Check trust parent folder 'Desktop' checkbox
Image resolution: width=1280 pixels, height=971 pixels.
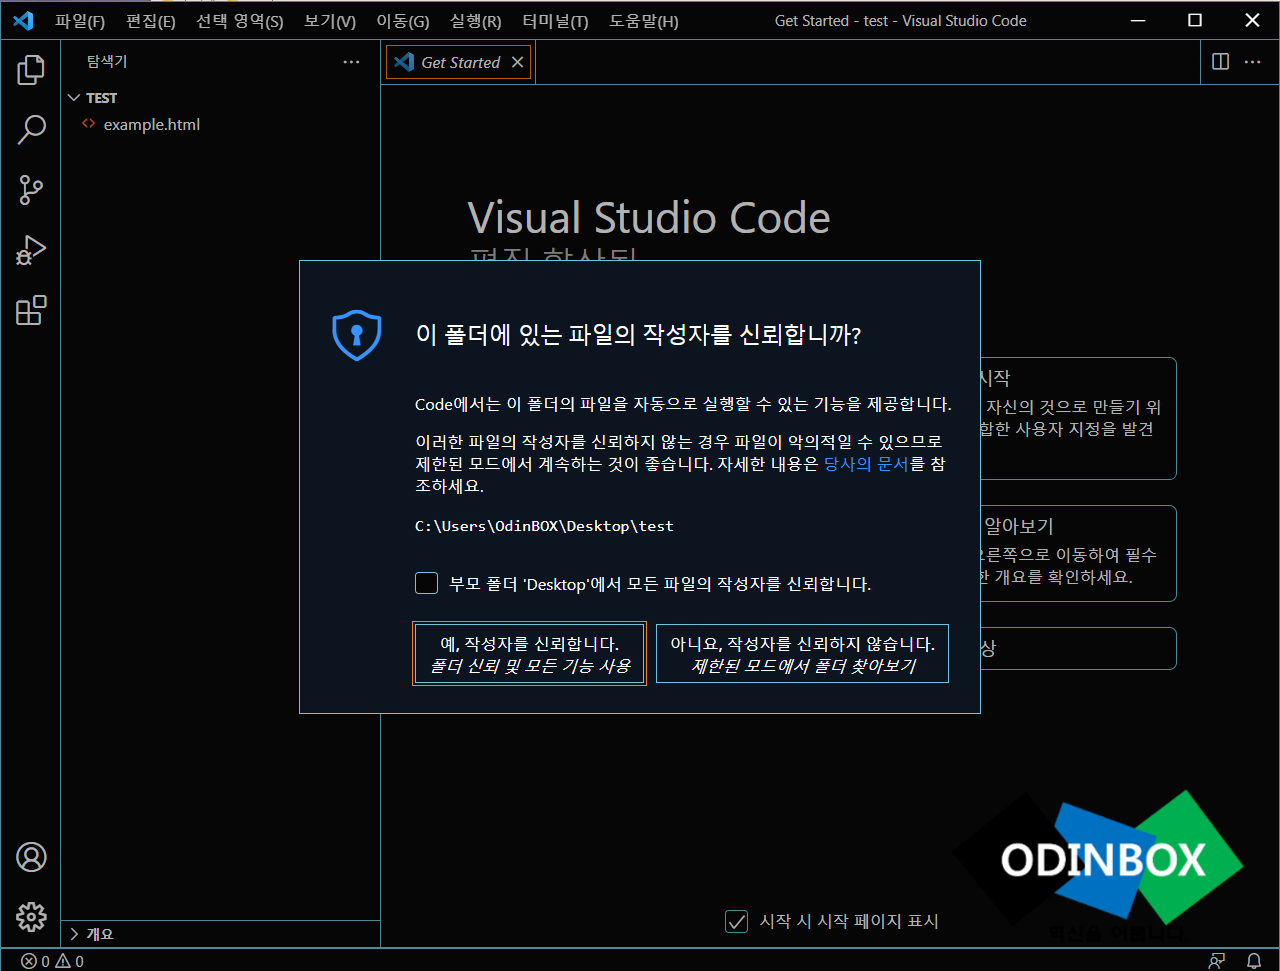(x=427, y=583)
